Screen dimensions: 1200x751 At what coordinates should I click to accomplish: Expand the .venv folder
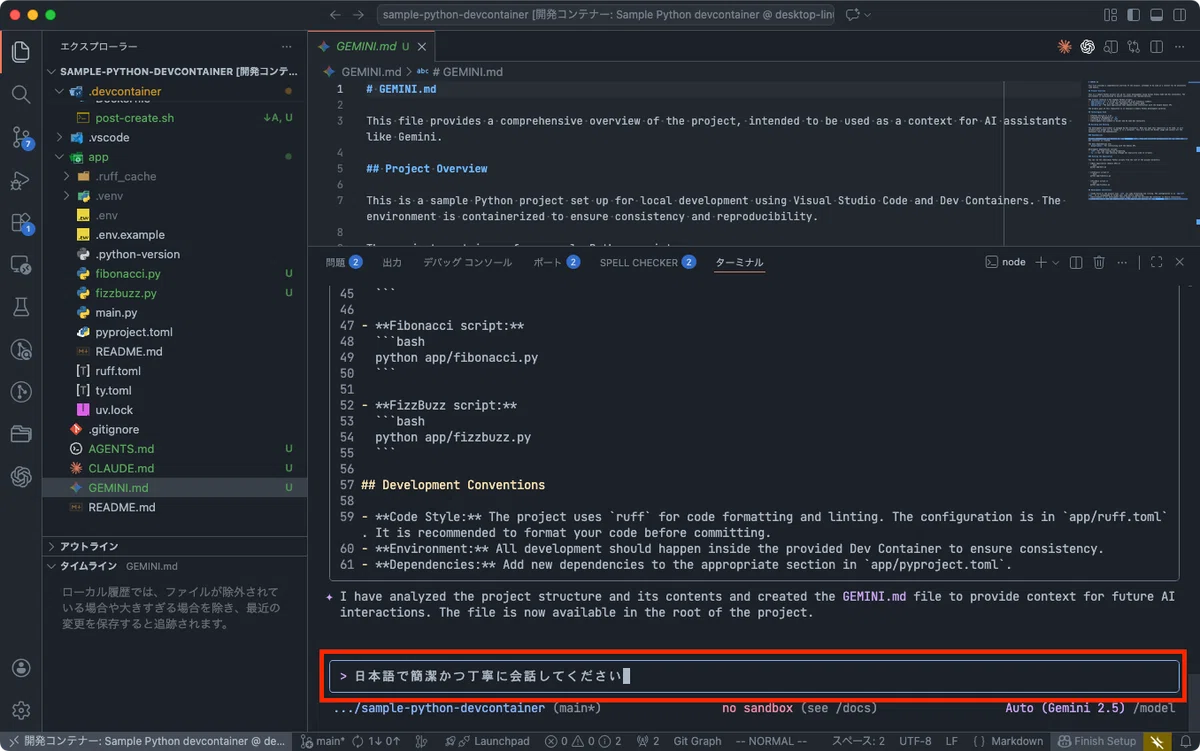coord(174,196)
